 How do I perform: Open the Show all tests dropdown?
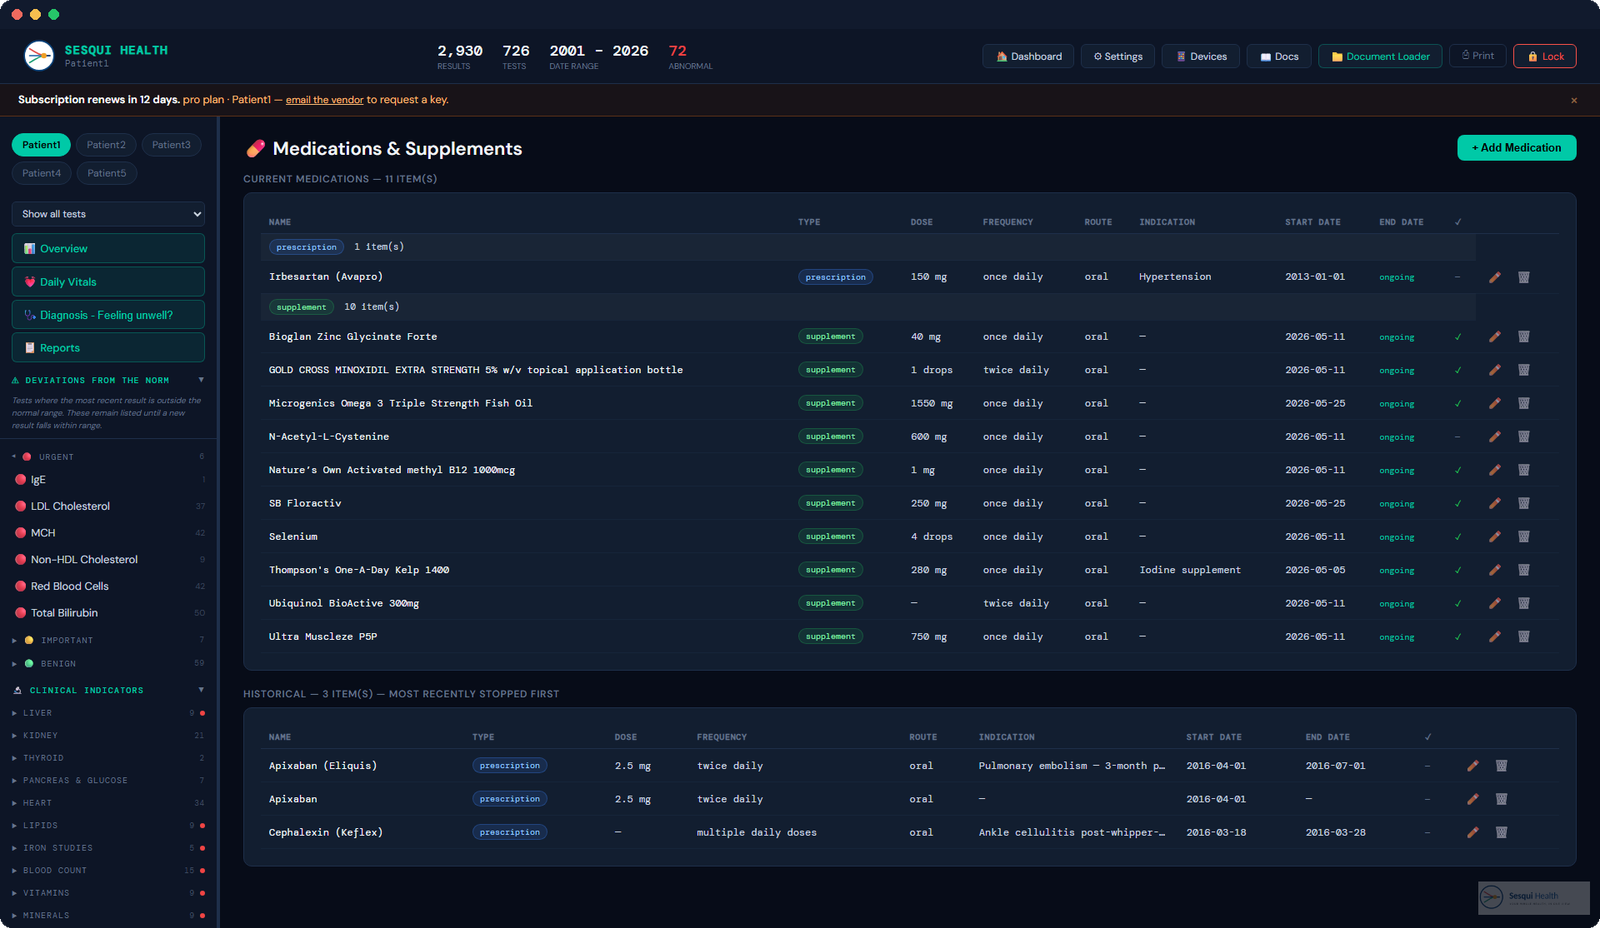pyautogui.click(x=108, y=214)
